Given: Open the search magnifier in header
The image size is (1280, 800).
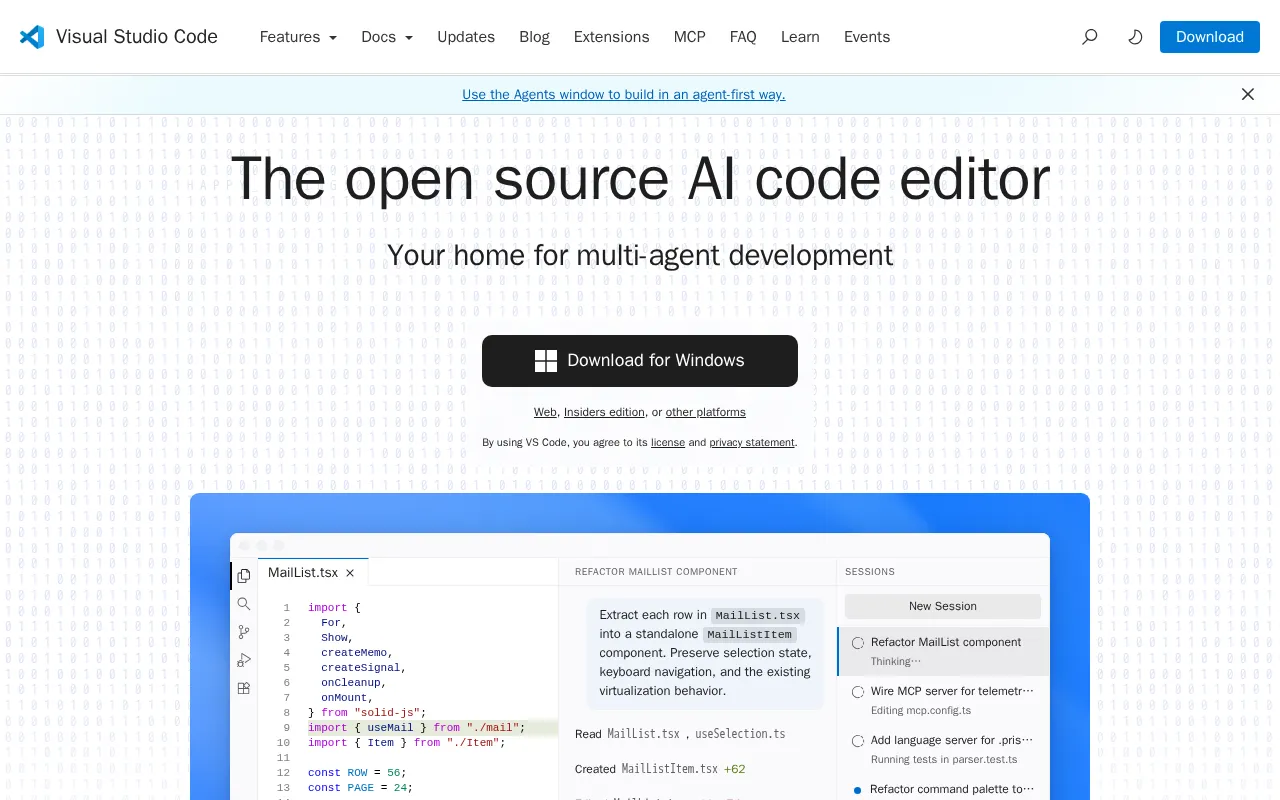Looking at the screenshot, I should 1090,37.
